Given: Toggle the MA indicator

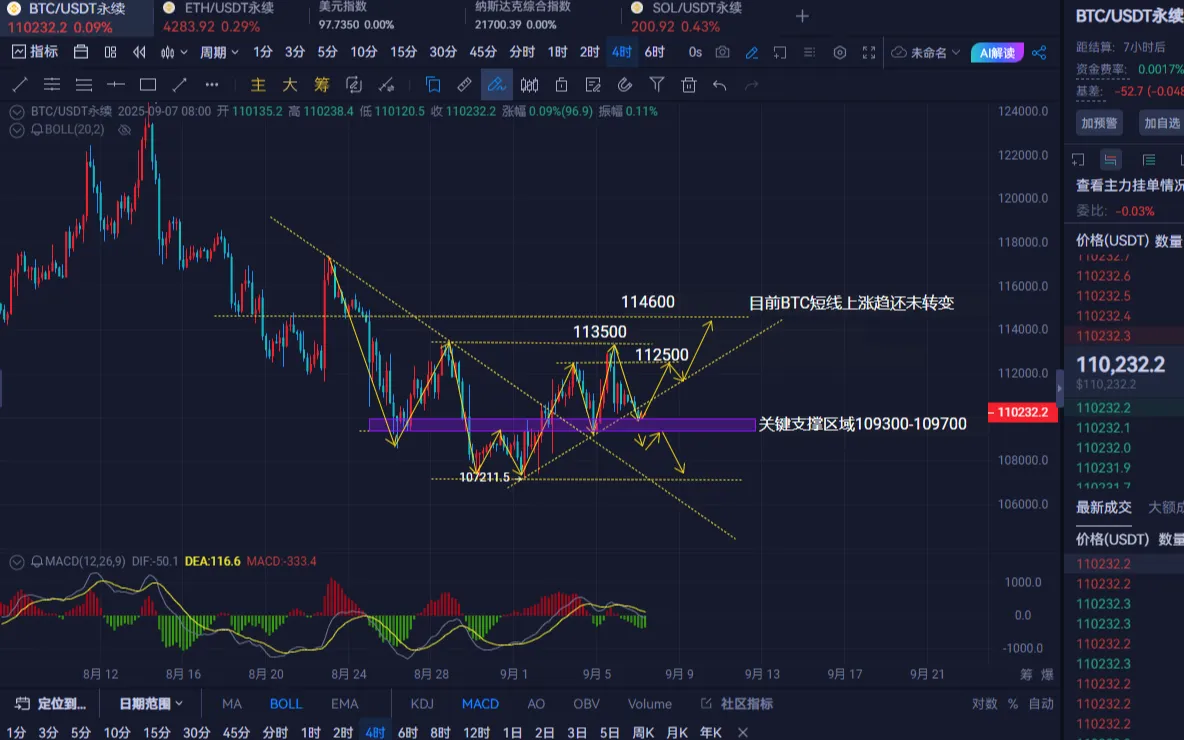Looking at the screenshot, I should [232, 704].
